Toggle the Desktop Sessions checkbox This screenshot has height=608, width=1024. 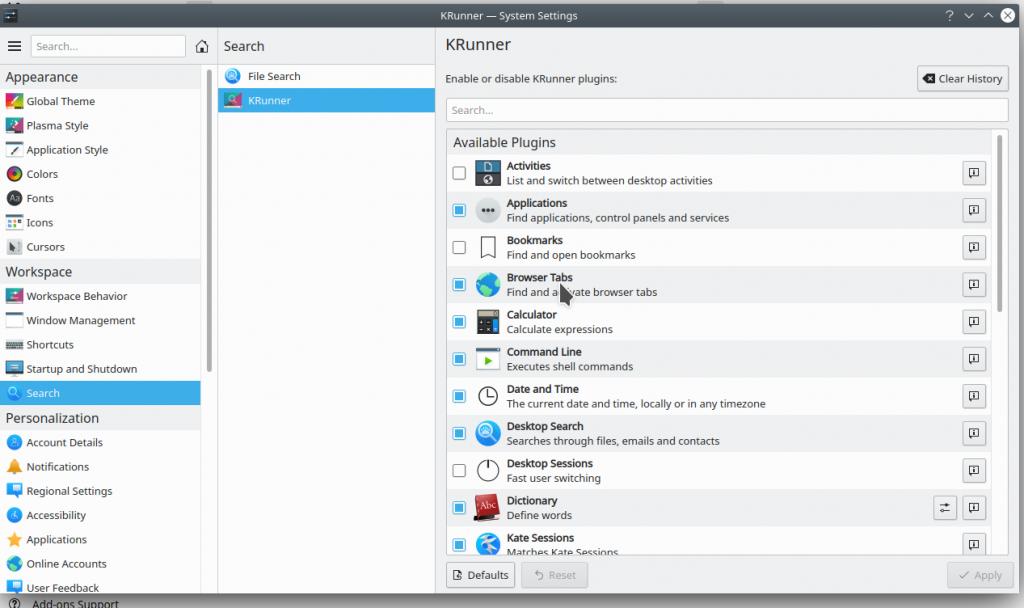coord(459,471)
